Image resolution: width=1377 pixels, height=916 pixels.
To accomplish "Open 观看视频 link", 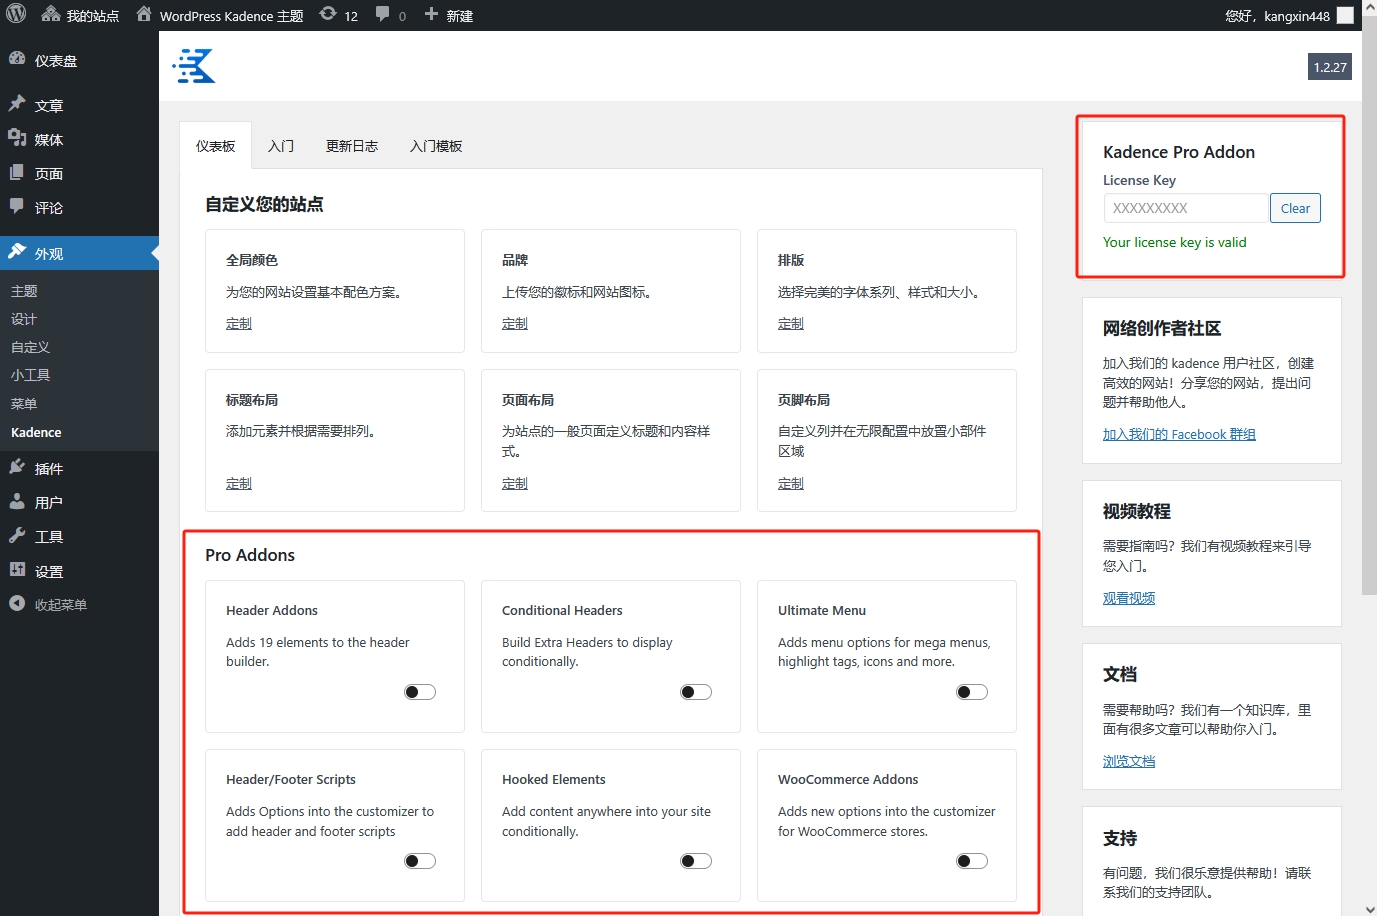I will tap(1129, 598).
